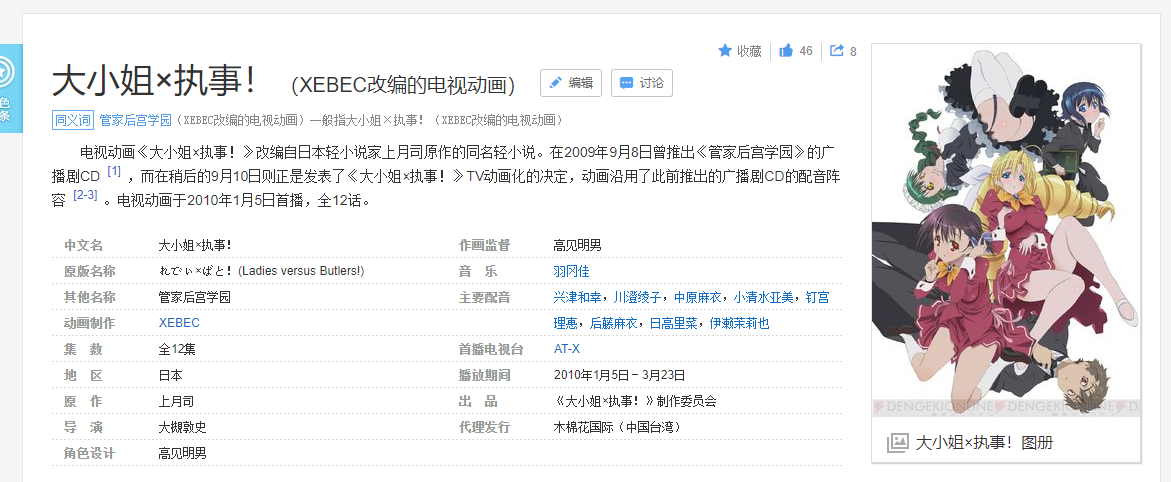Open the XEBEC animation studio link

pos(179,323)
